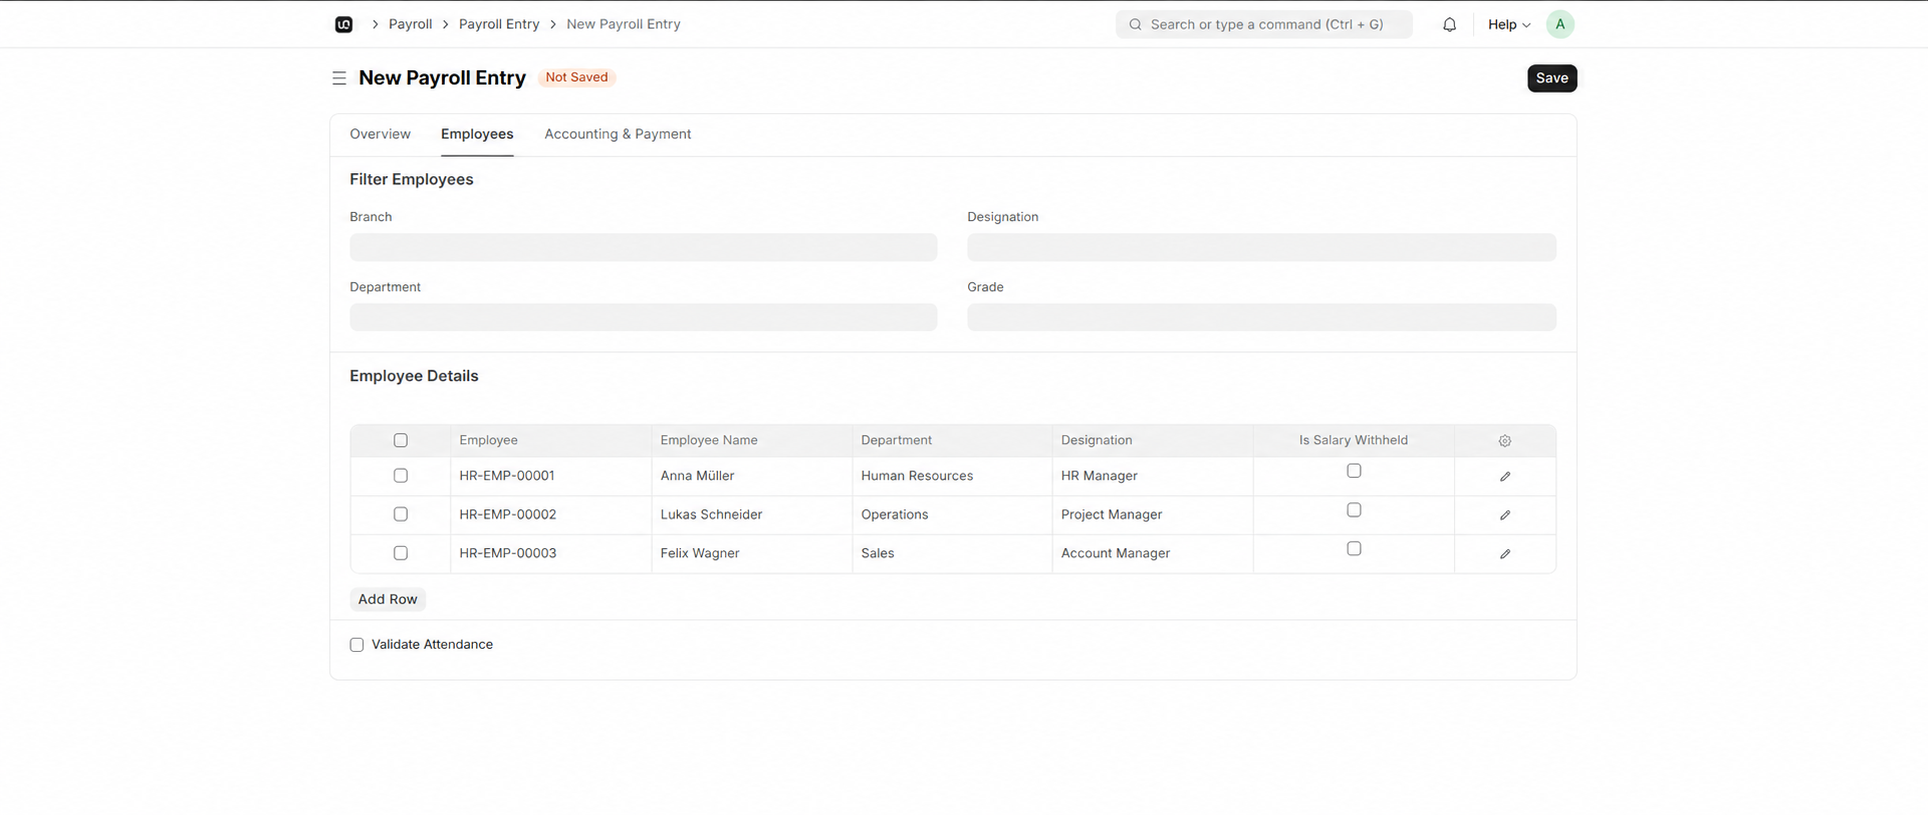Click the Felix Wagner name cell
The image size is (1928, 815).
(752, 553)
